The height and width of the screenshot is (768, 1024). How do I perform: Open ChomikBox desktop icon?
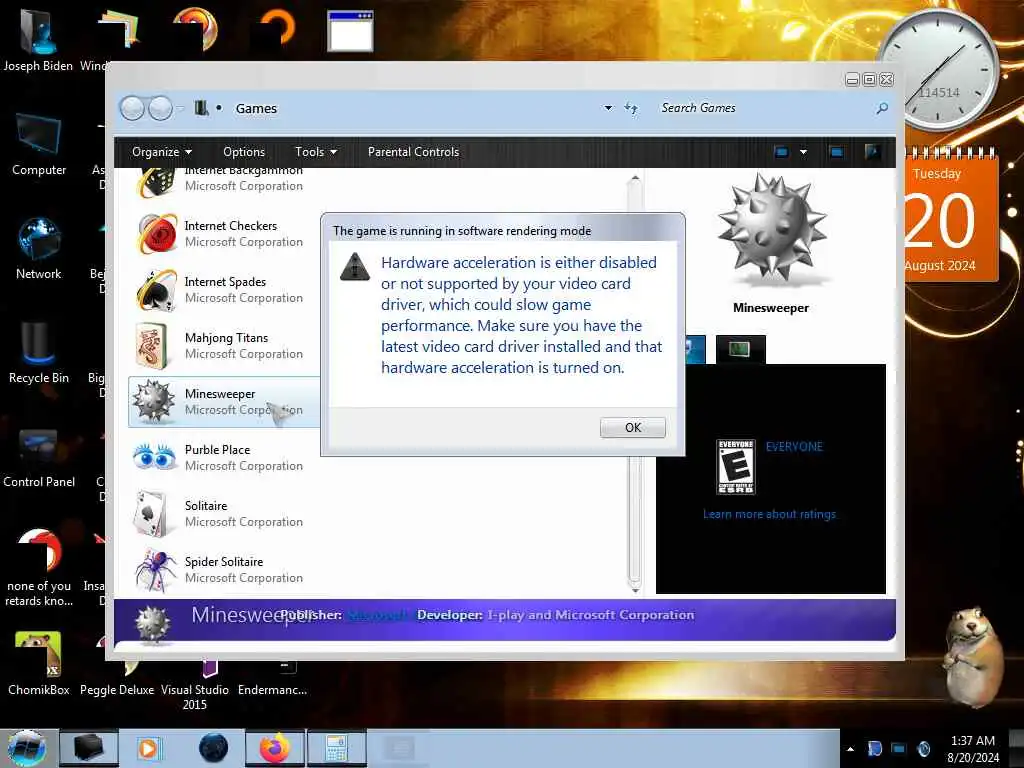click(x=39, y=663)
